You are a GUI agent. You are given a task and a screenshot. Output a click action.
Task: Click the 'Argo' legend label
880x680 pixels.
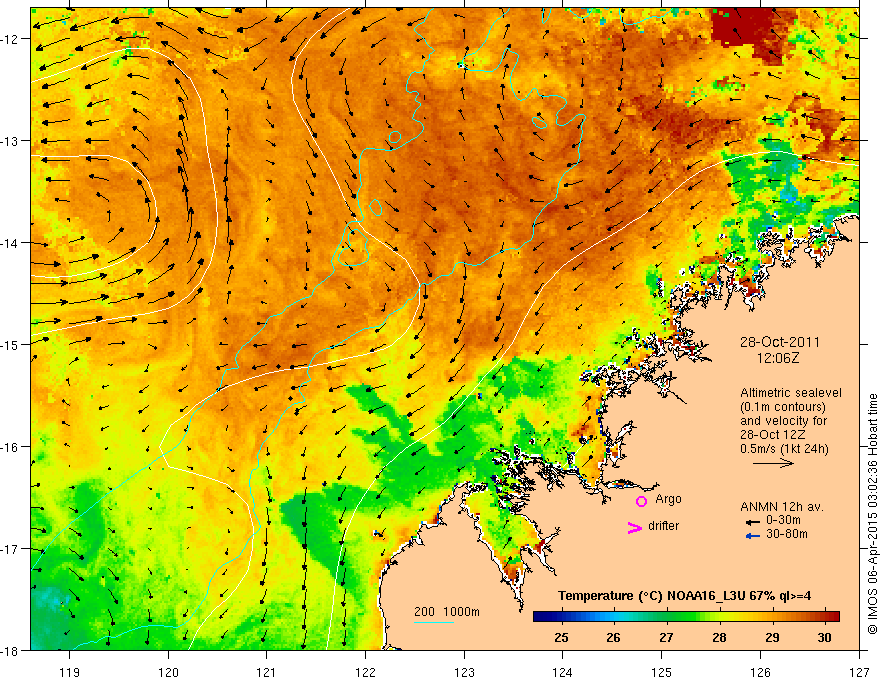[x=668, y=499]
